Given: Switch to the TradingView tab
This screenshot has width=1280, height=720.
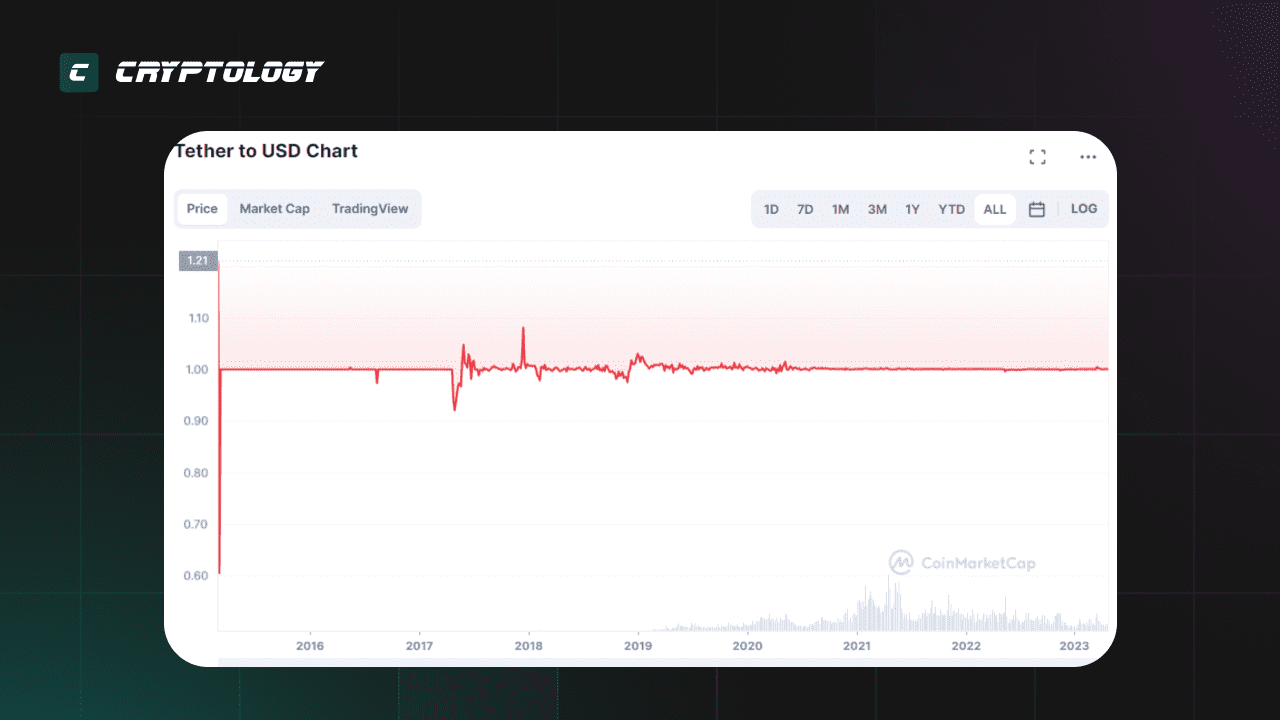Looking at the screenshot, I should (x=370, y=209).
